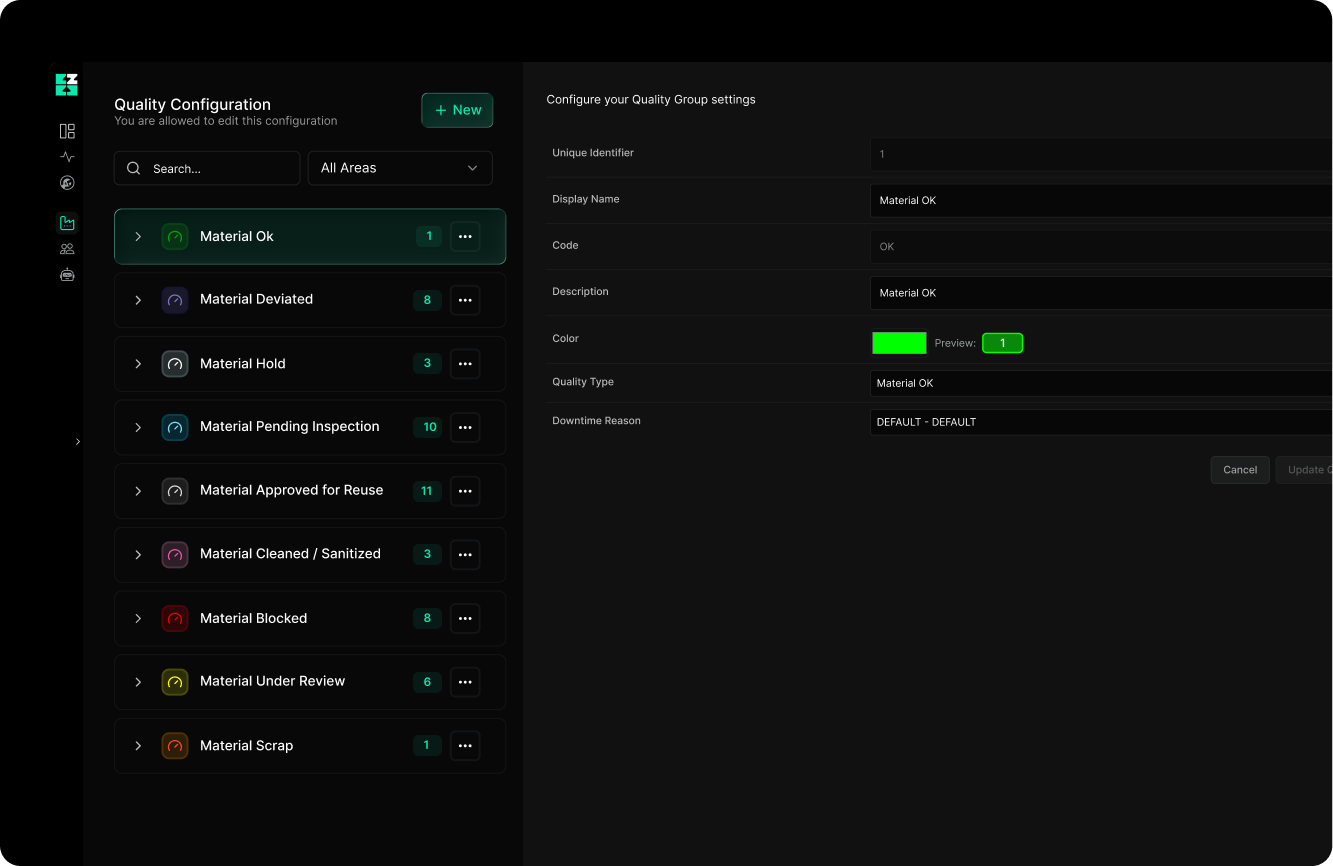Click the Display Name input field
This screenshot has height=866, width=1333.
pos(1100,200)
